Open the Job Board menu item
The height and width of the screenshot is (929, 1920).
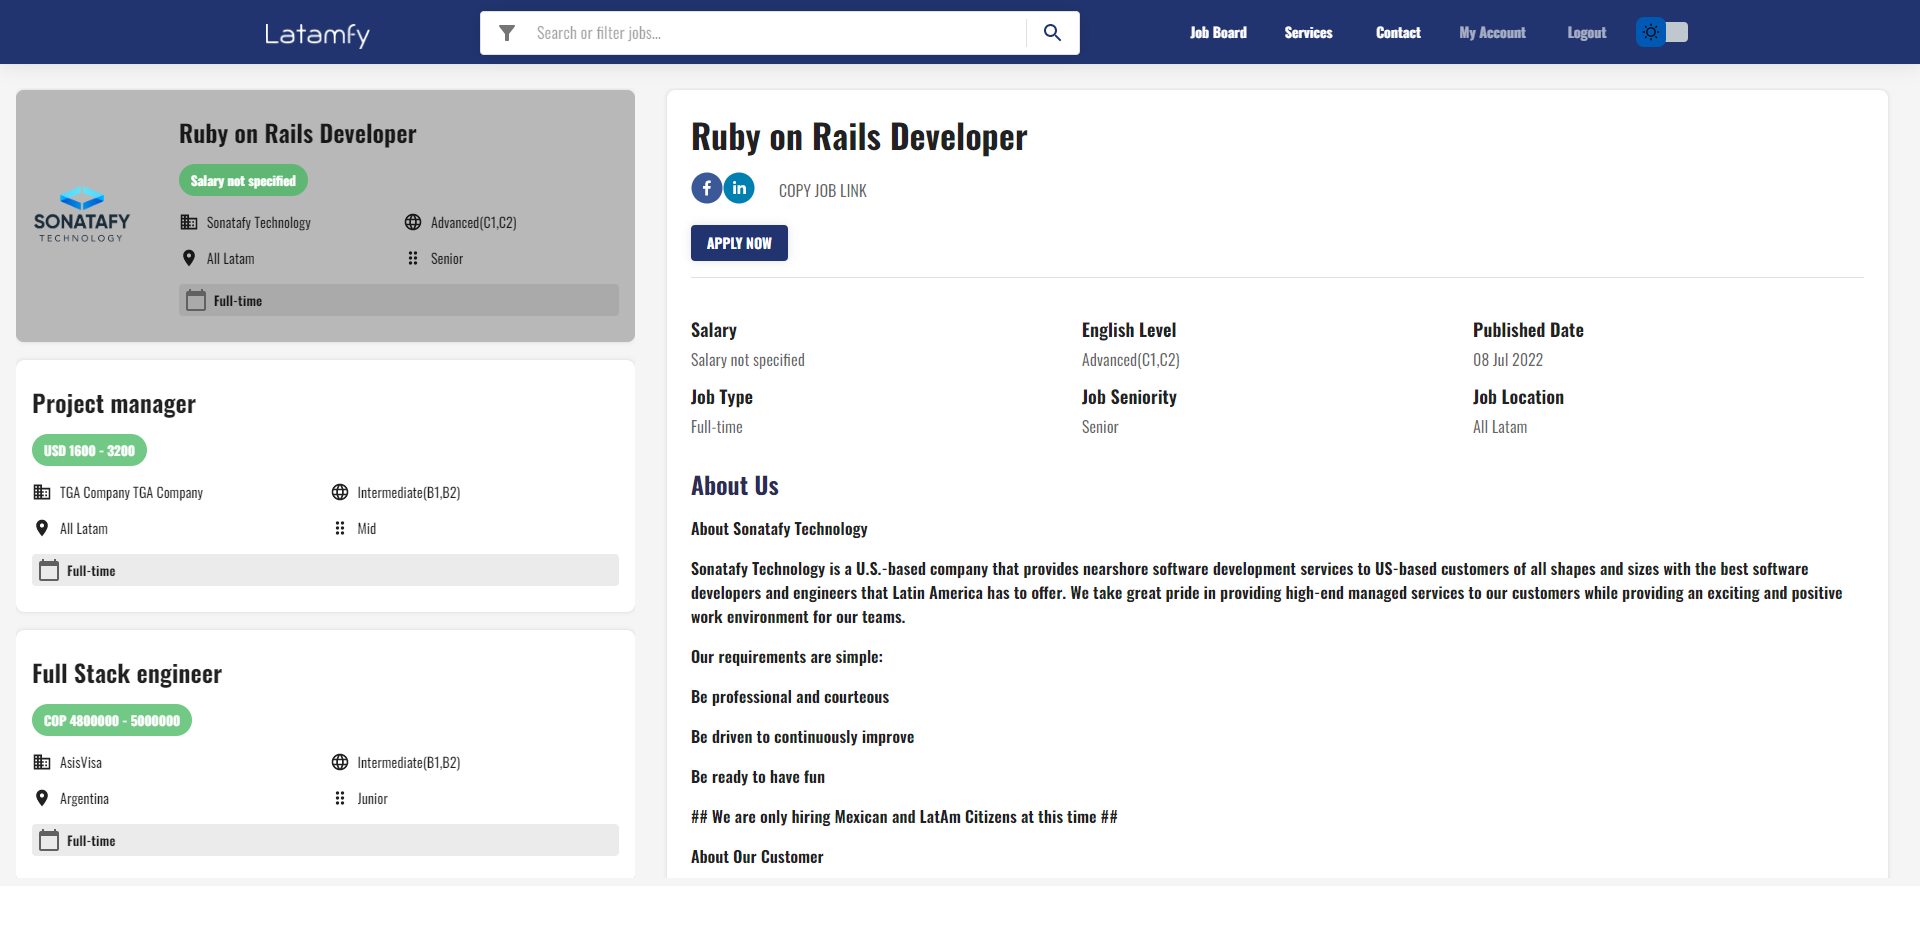pos(1218,33)
